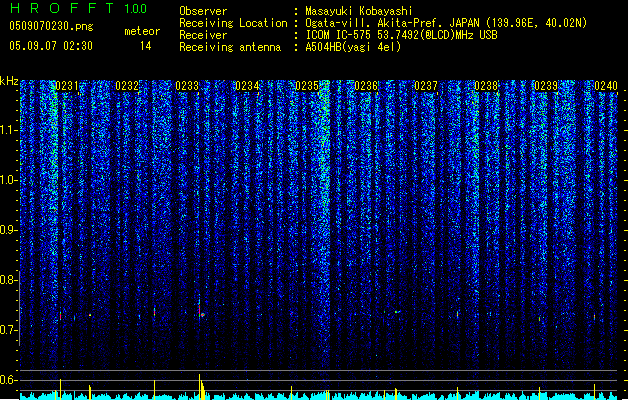The width and height of the screenshot is (629, 400).
Task: Click observer name Masayuki Kobayashi
Action: (359, 11)
